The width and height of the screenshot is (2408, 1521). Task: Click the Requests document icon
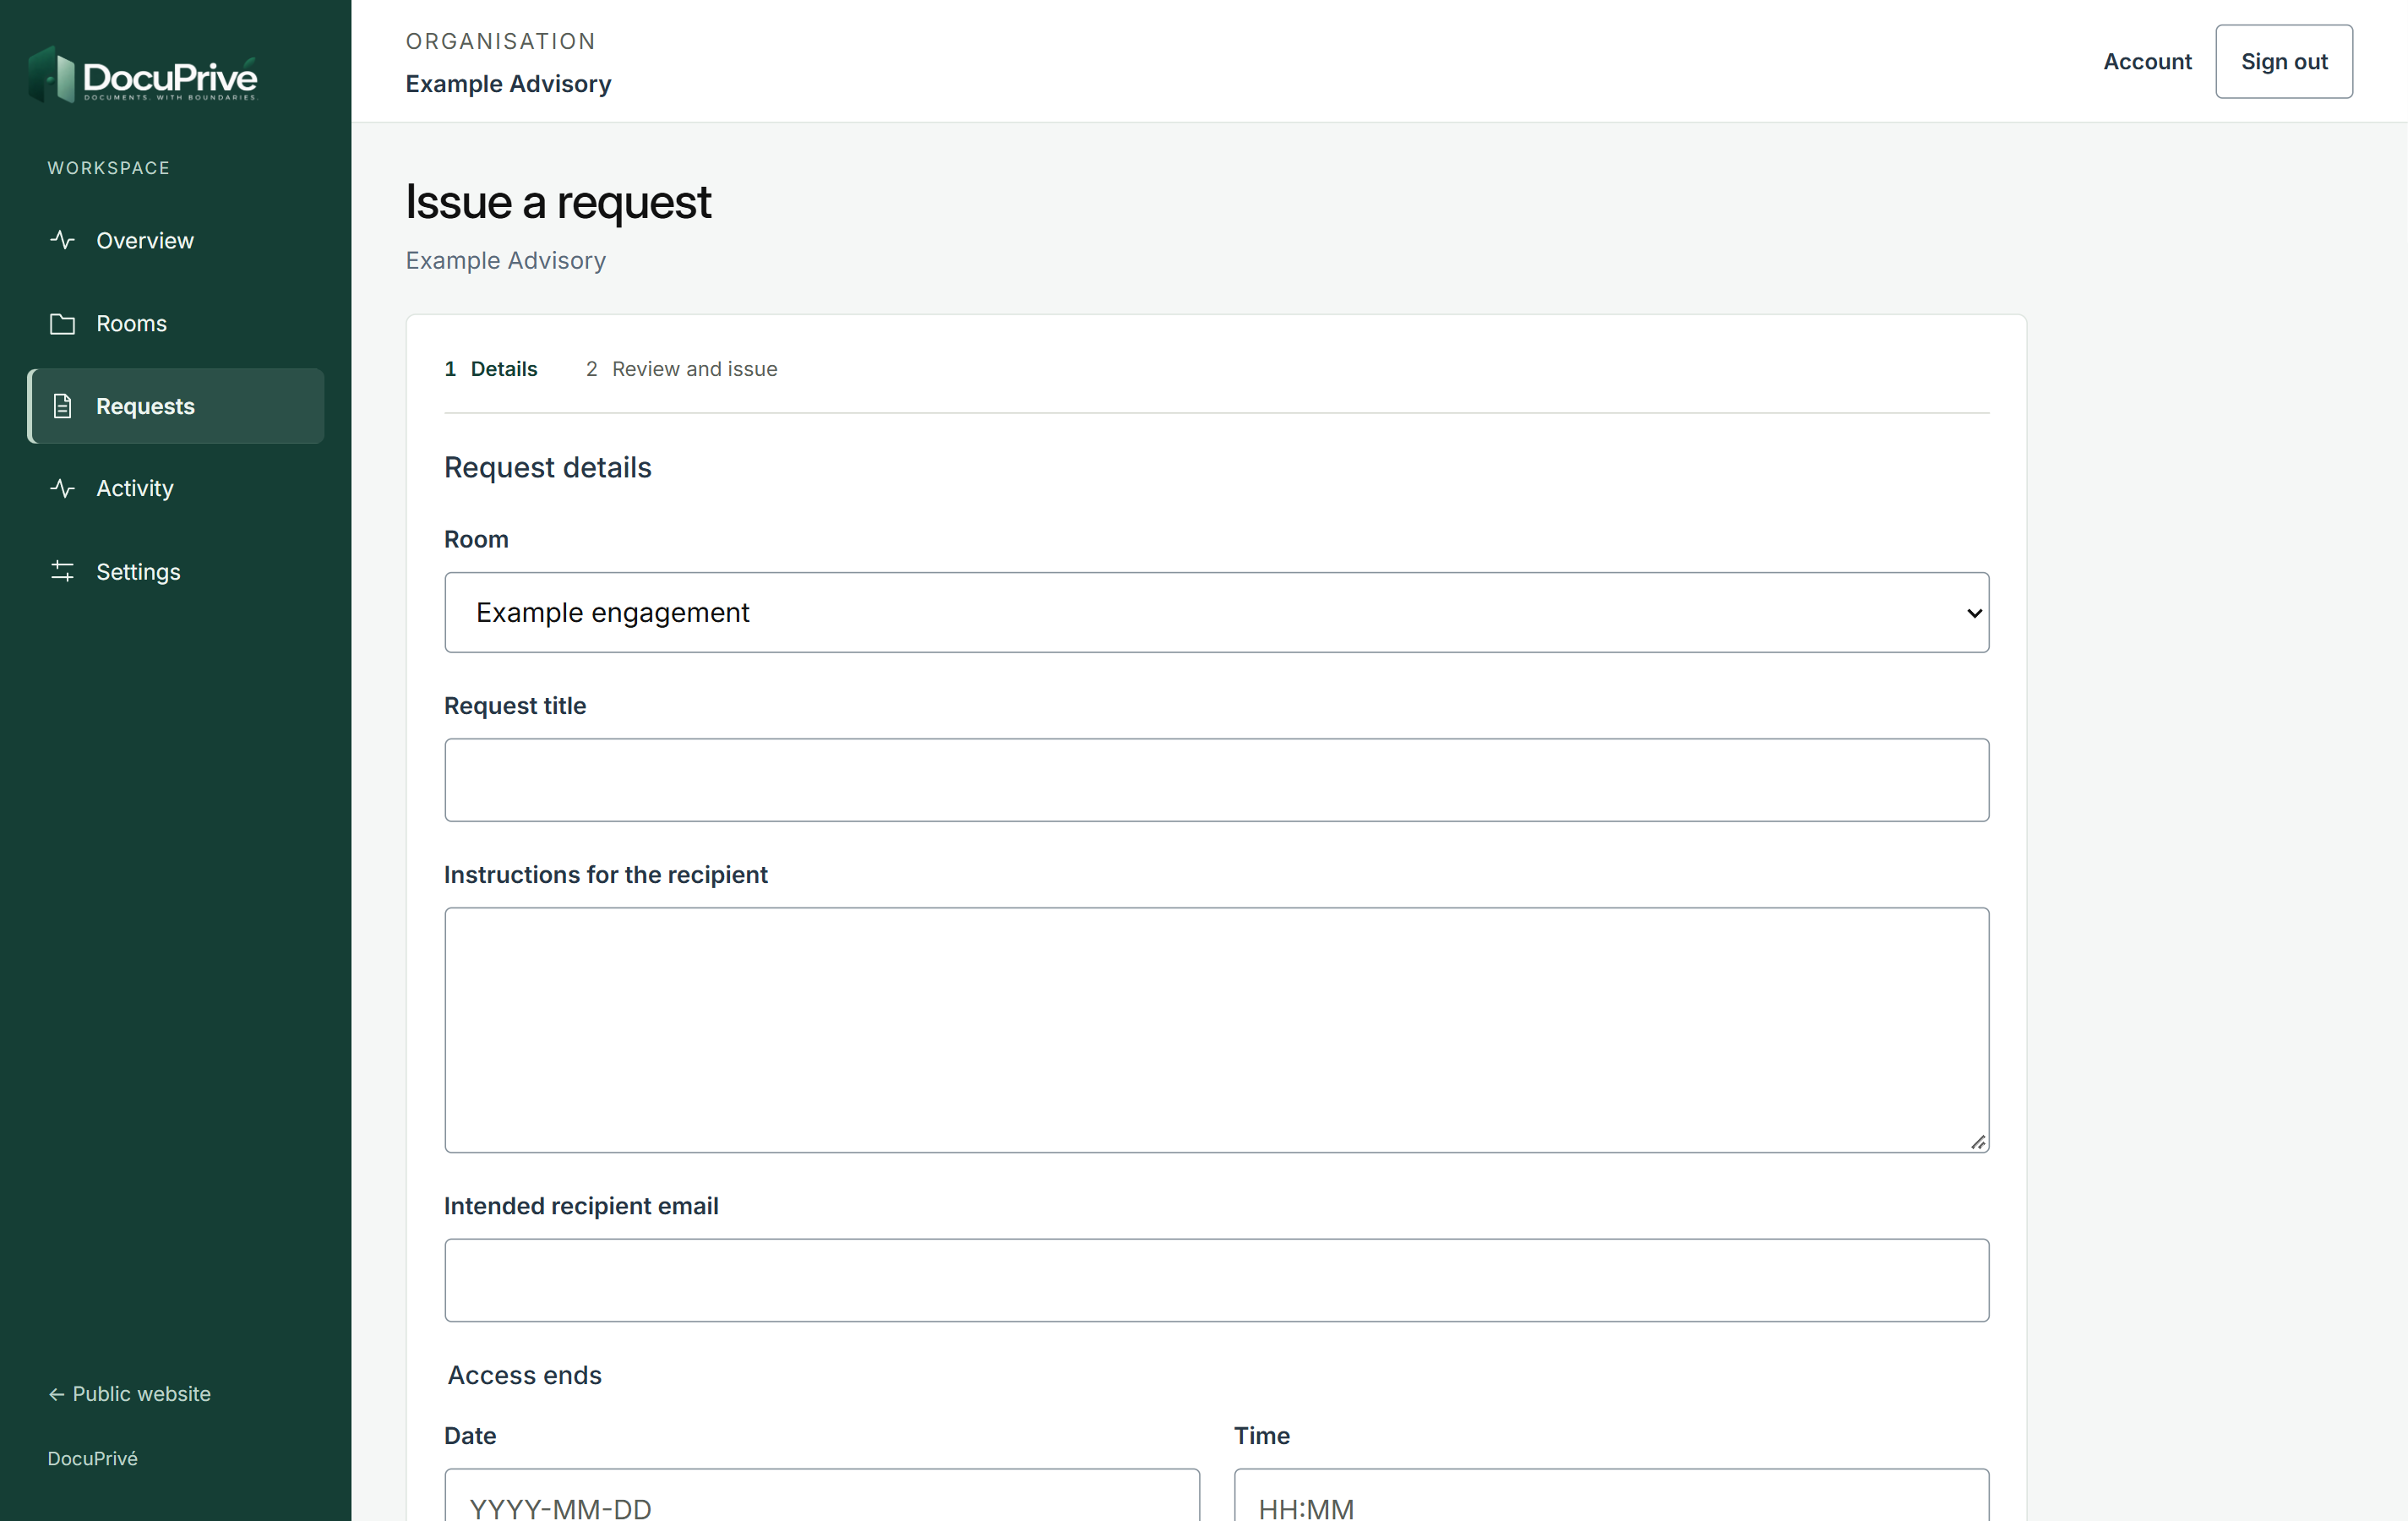point(62,406)
